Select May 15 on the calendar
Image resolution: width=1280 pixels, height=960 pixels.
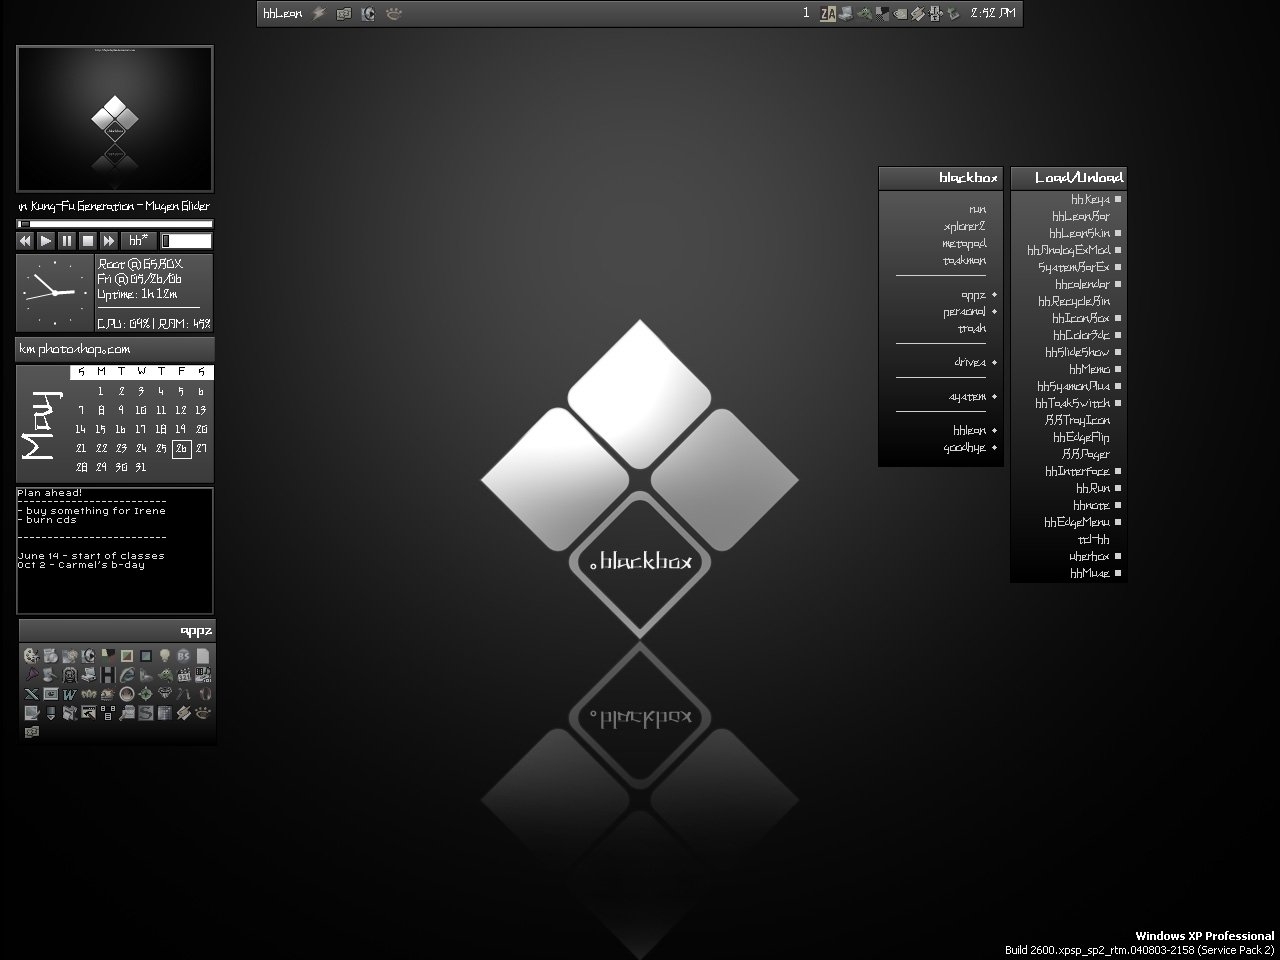tap(101, 430)
